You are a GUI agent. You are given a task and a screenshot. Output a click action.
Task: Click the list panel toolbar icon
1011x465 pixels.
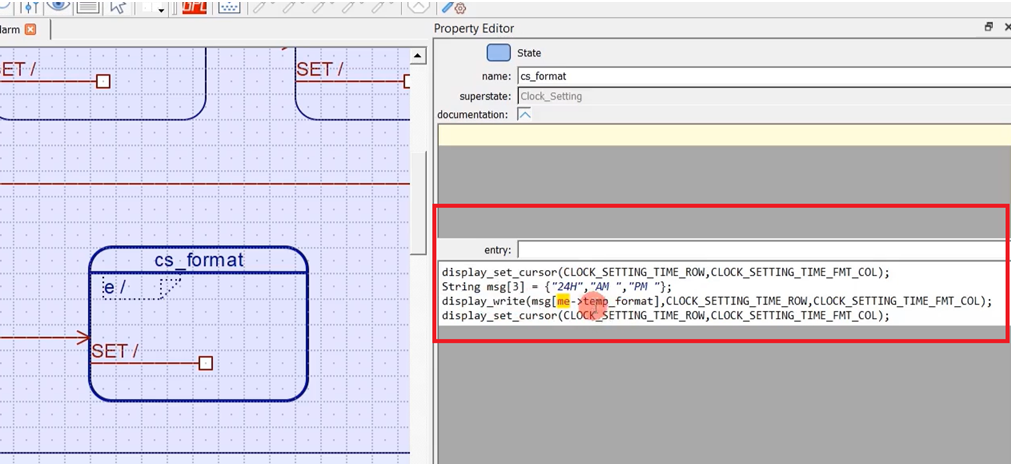pyautogui.click(x=88, y=7)
